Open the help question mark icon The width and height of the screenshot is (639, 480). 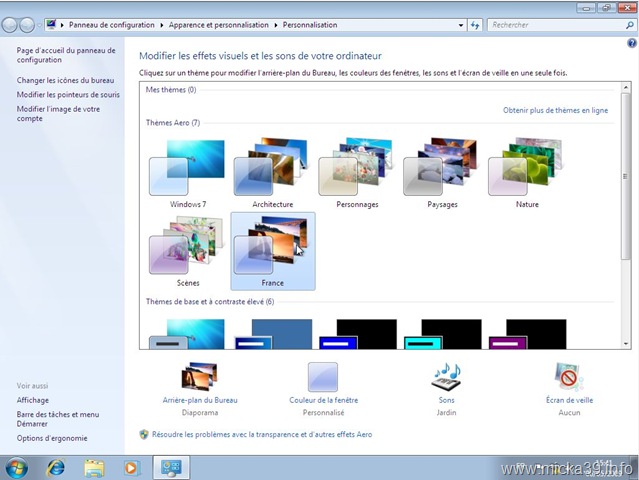pyautogui.click(x=632, y=43)
